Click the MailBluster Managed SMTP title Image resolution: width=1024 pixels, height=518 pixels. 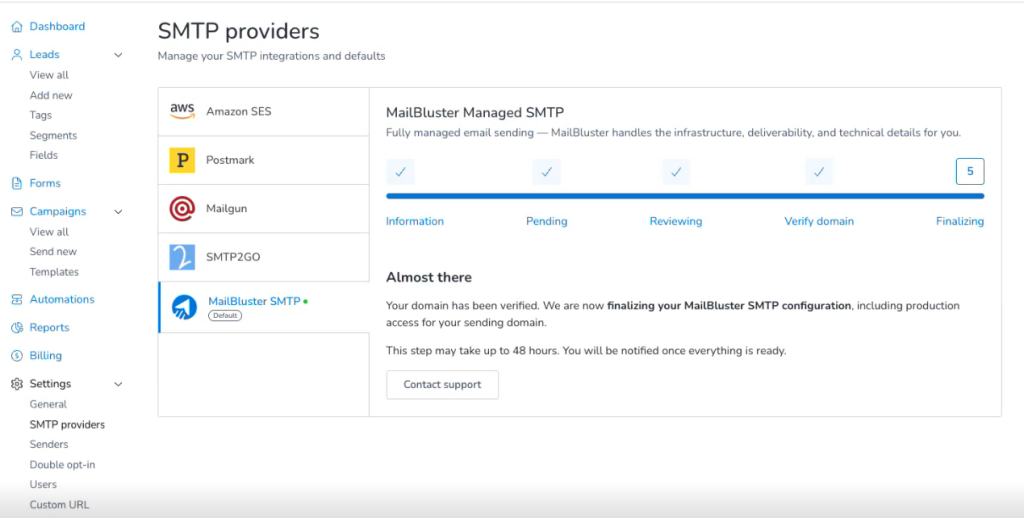475,112
